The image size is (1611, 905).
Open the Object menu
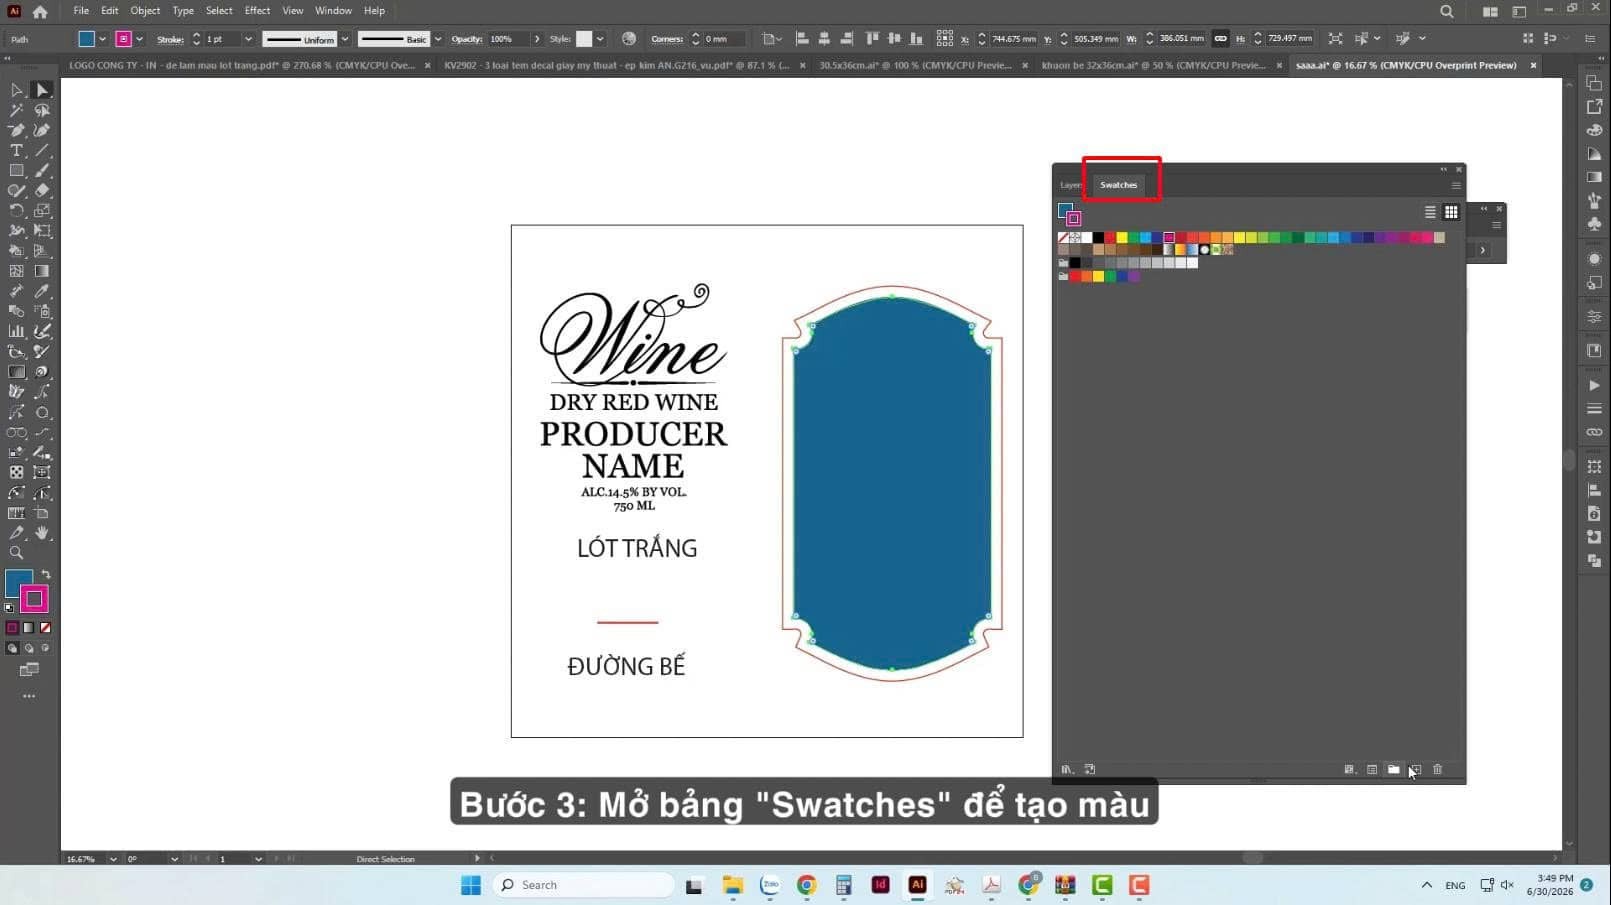(x=145, y=11)
